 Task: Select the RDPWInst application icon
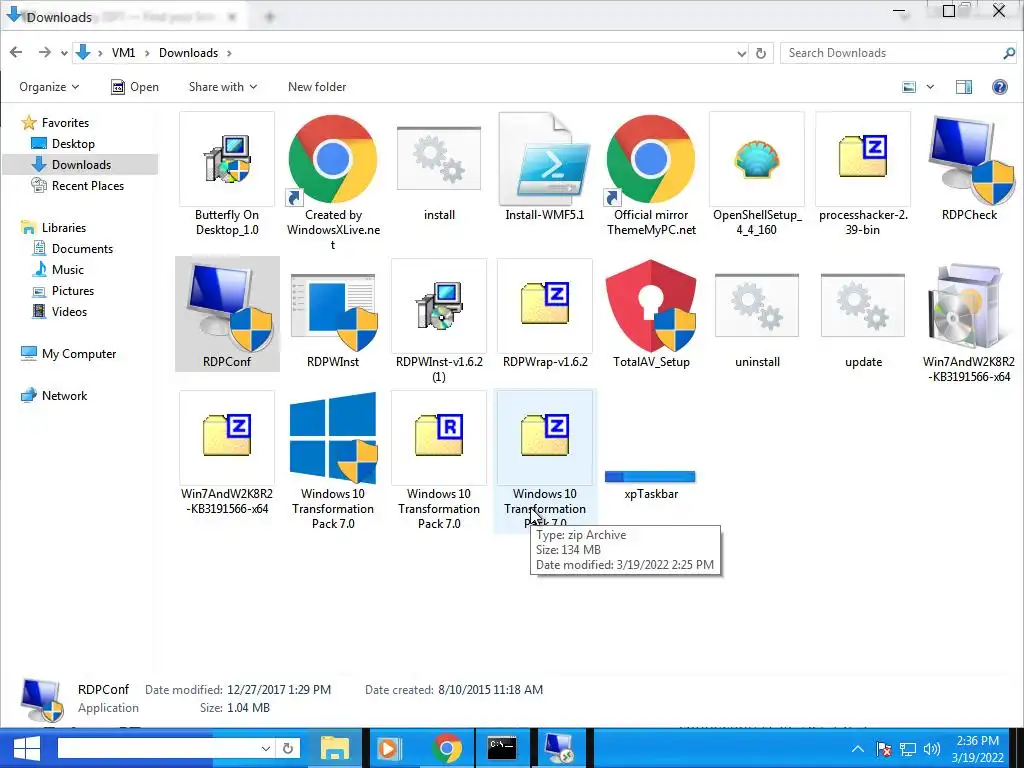tap(333, 312)
